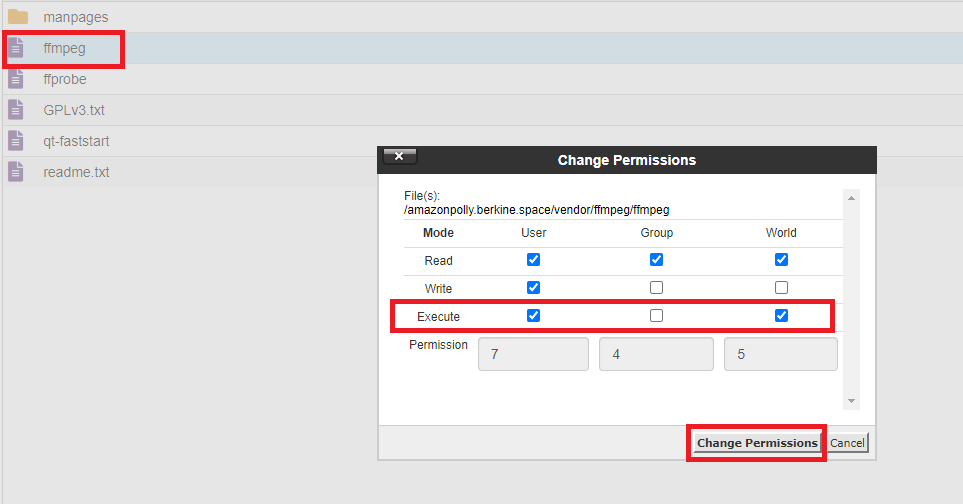Select the ffprobe file name
The height and width of the screenshot is (504, 963).
tap(65, 79)
